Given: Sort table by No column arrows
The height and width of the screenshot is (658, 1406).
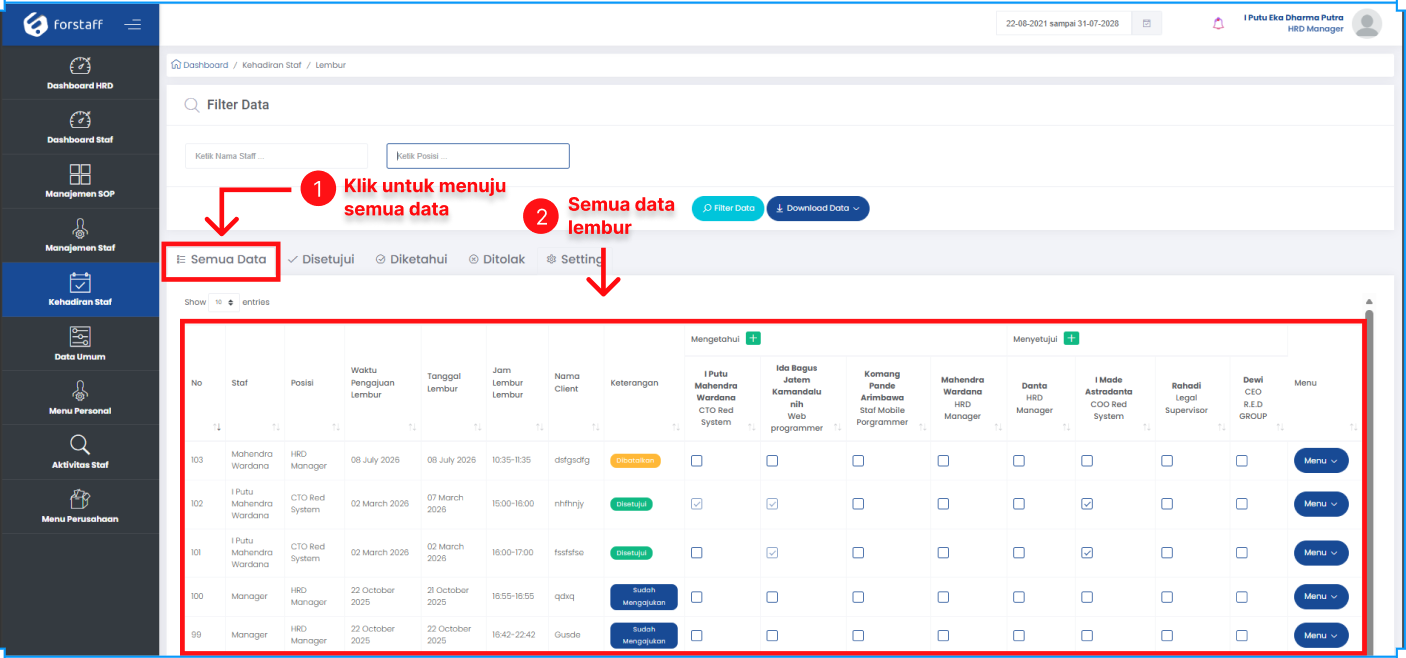Looking at the screenshot, I should point(217,427).
